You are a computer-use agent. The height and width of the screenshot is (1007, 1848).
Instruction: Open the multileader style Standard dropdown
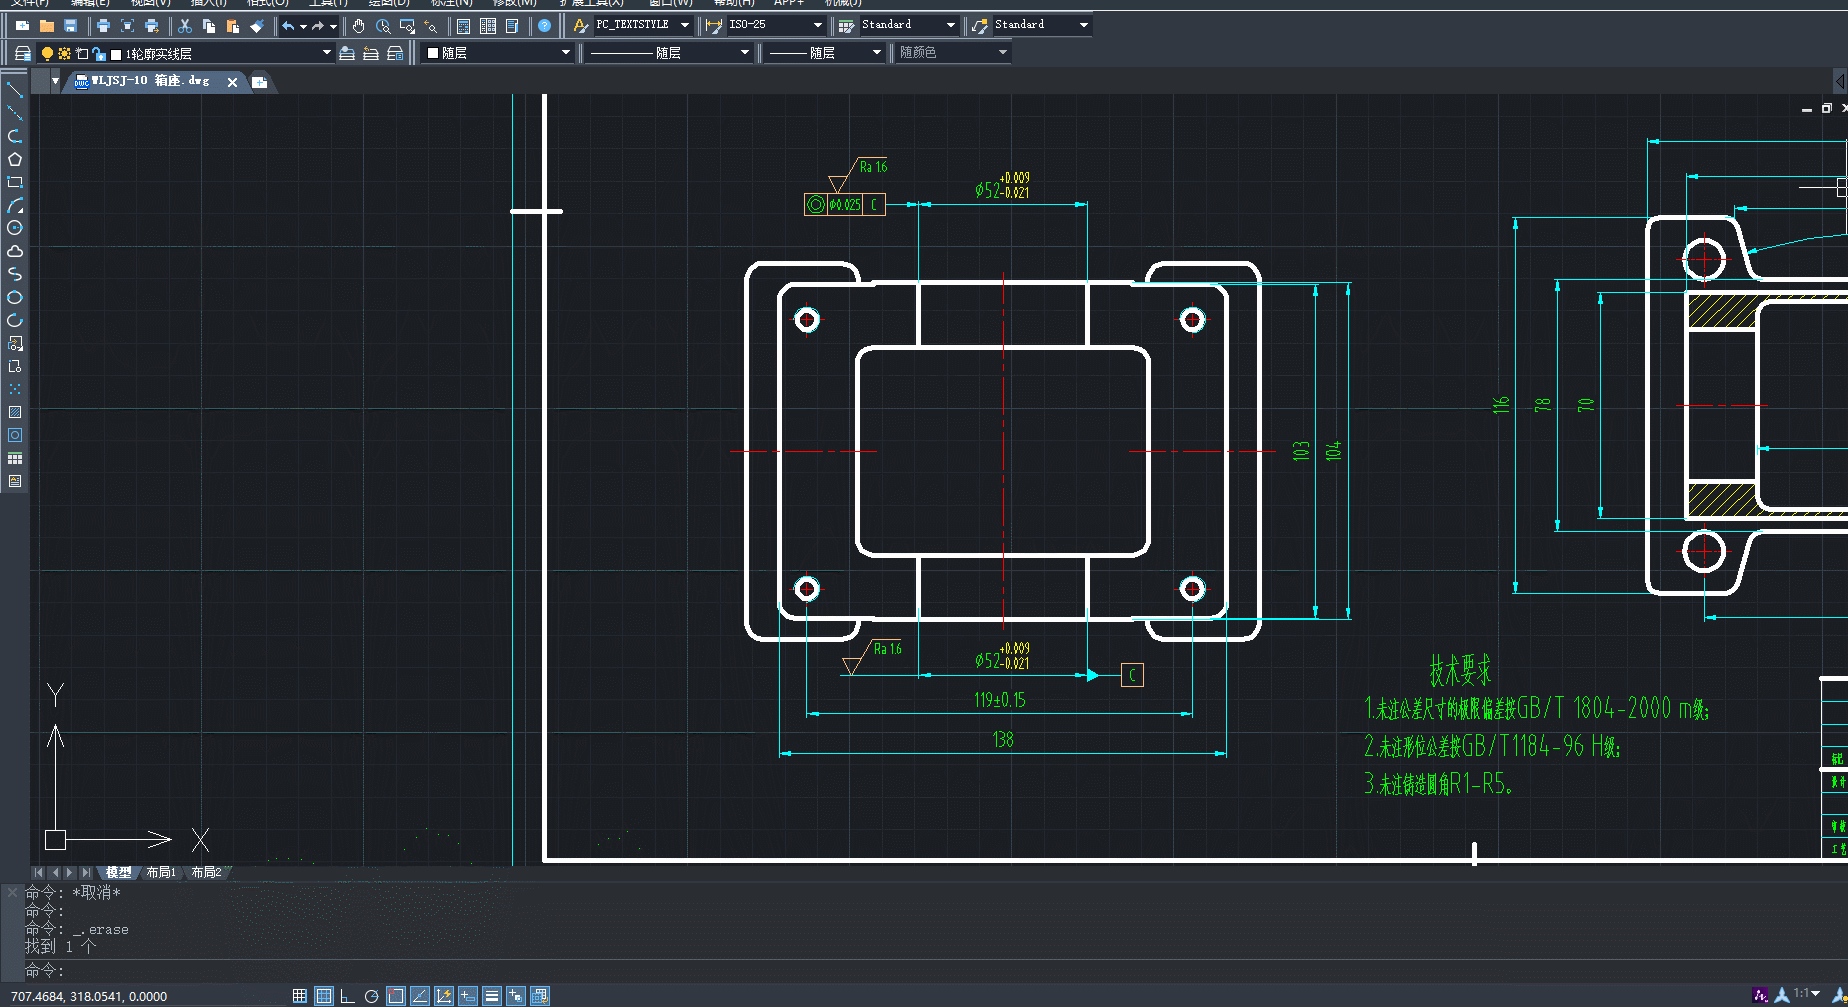[x=1083, y=25]
